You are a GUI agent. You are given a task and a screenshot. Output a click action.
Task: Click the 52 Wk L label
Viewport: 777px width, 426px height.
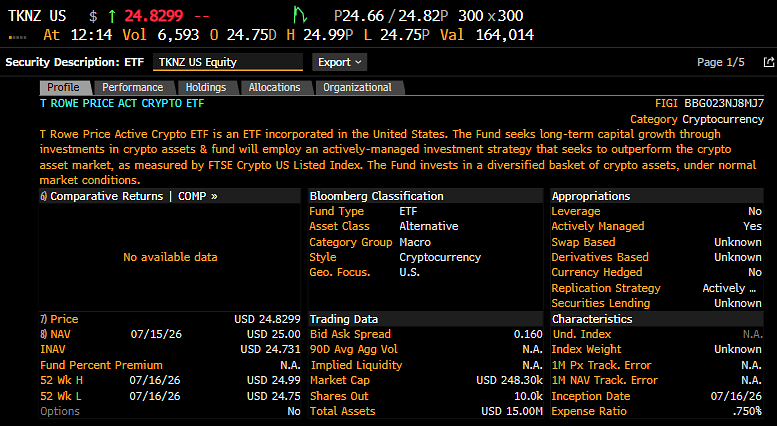tap(60, 396)
